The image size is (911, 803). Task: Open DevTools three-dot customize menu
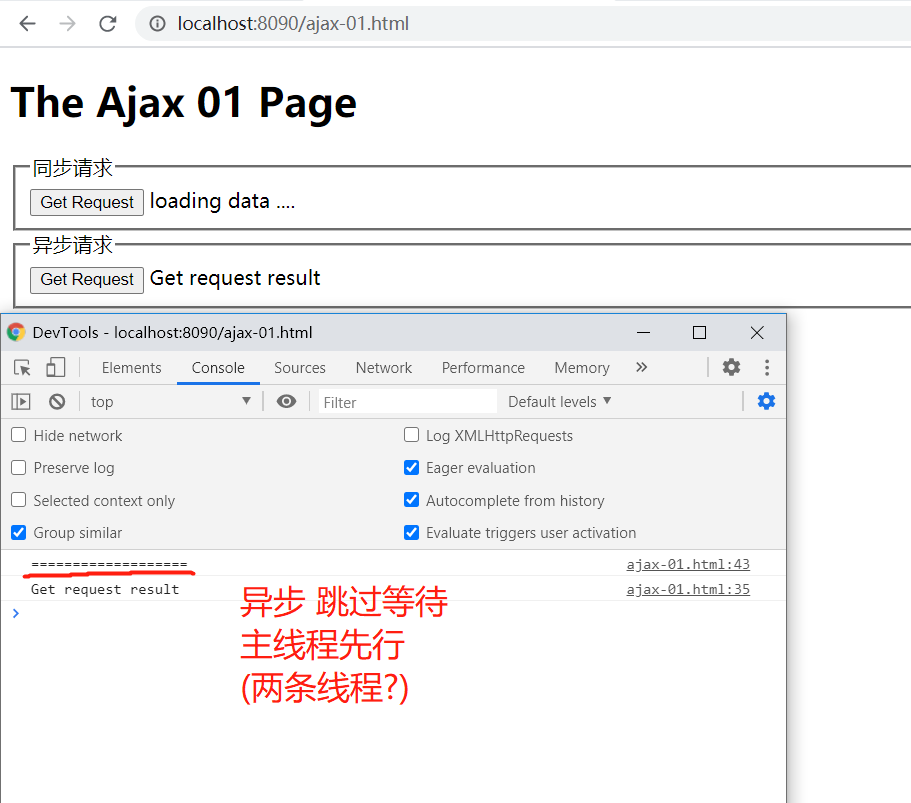click(x=767, y=367)
